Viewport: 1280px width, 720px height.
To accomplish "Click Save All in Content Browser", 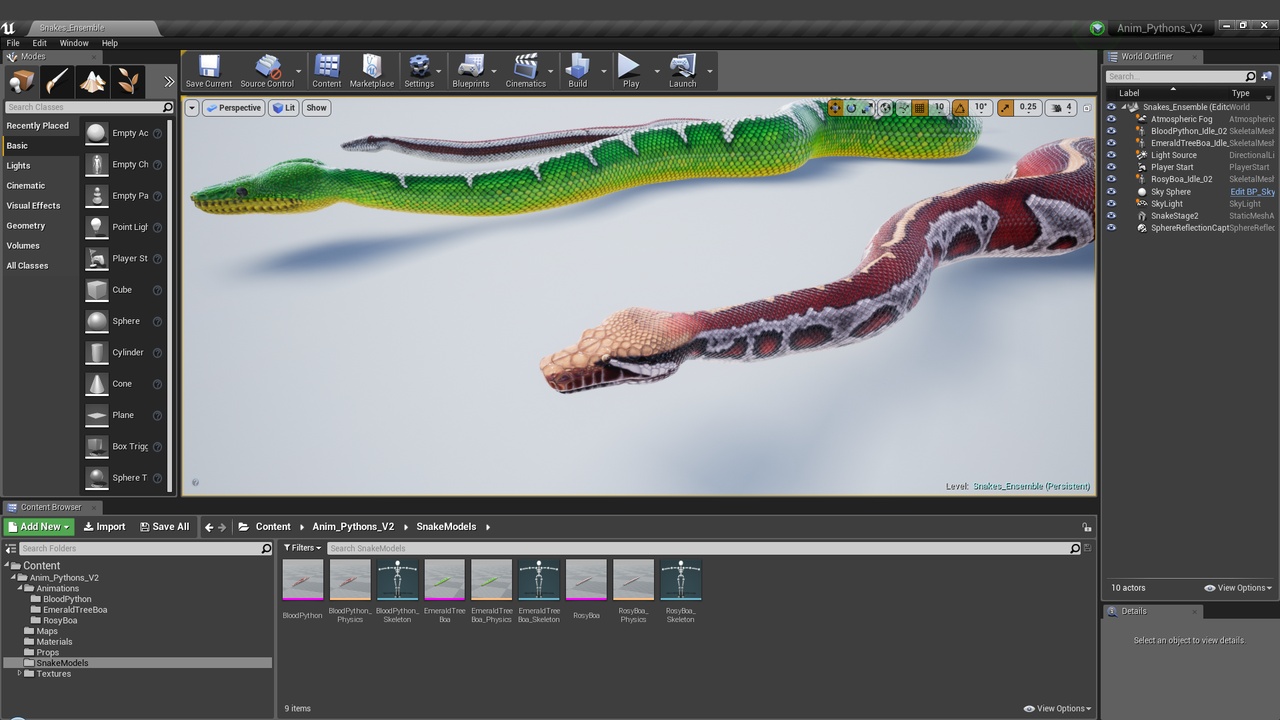I will click(165, 527).
